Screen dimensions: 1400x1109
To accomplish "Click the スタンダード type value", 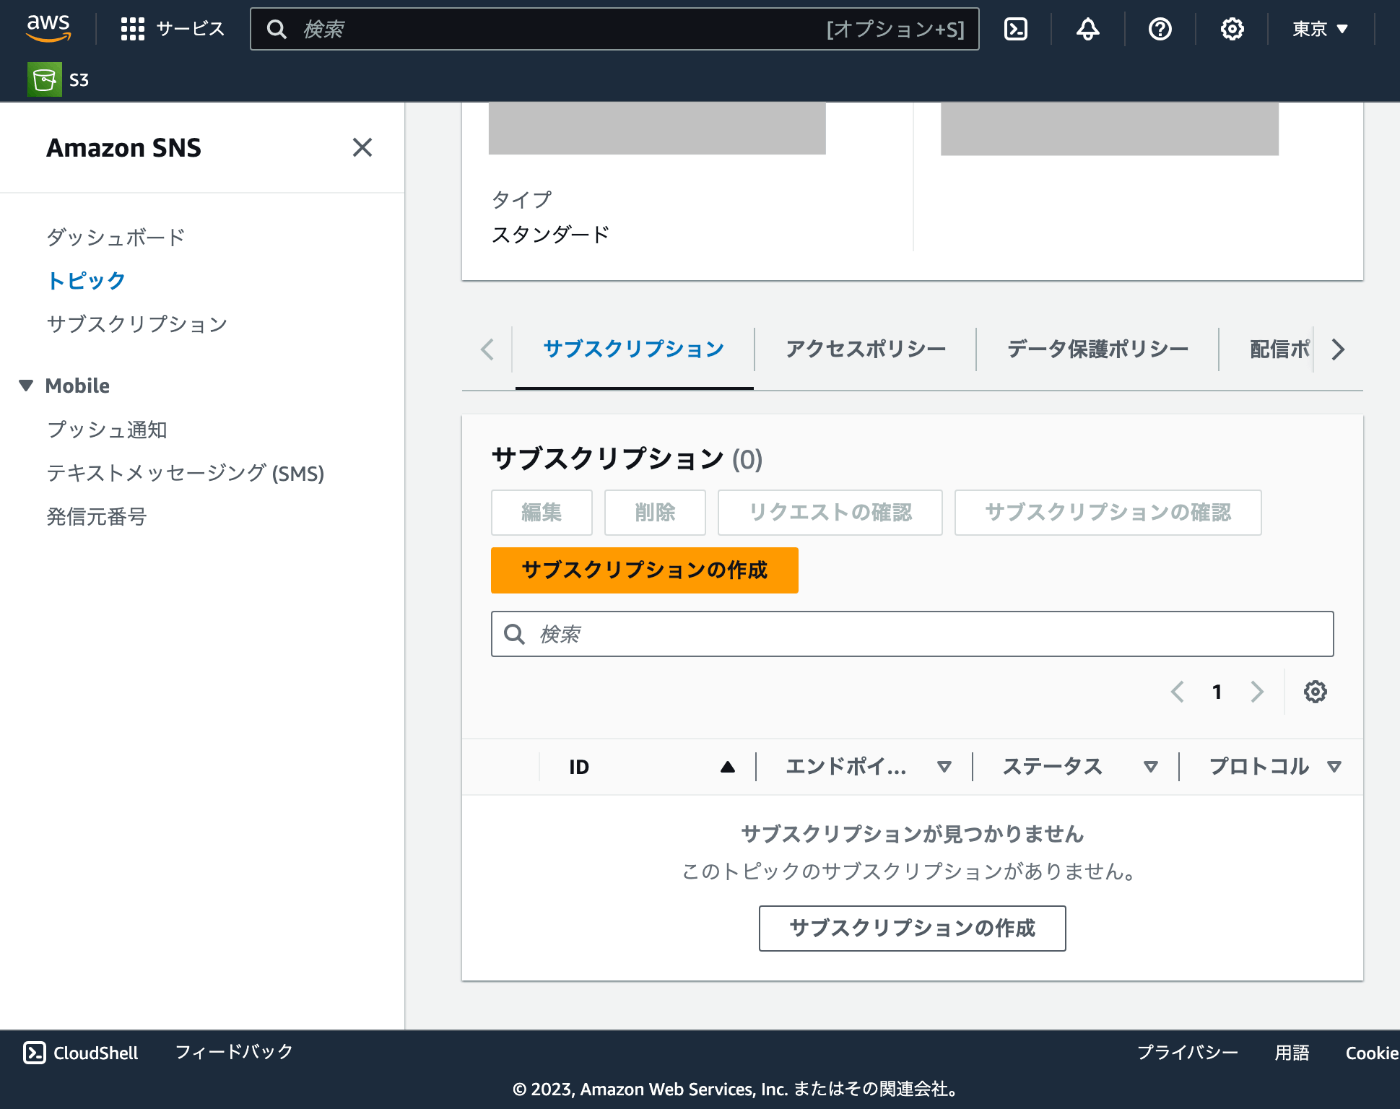I will coord(550,235).
